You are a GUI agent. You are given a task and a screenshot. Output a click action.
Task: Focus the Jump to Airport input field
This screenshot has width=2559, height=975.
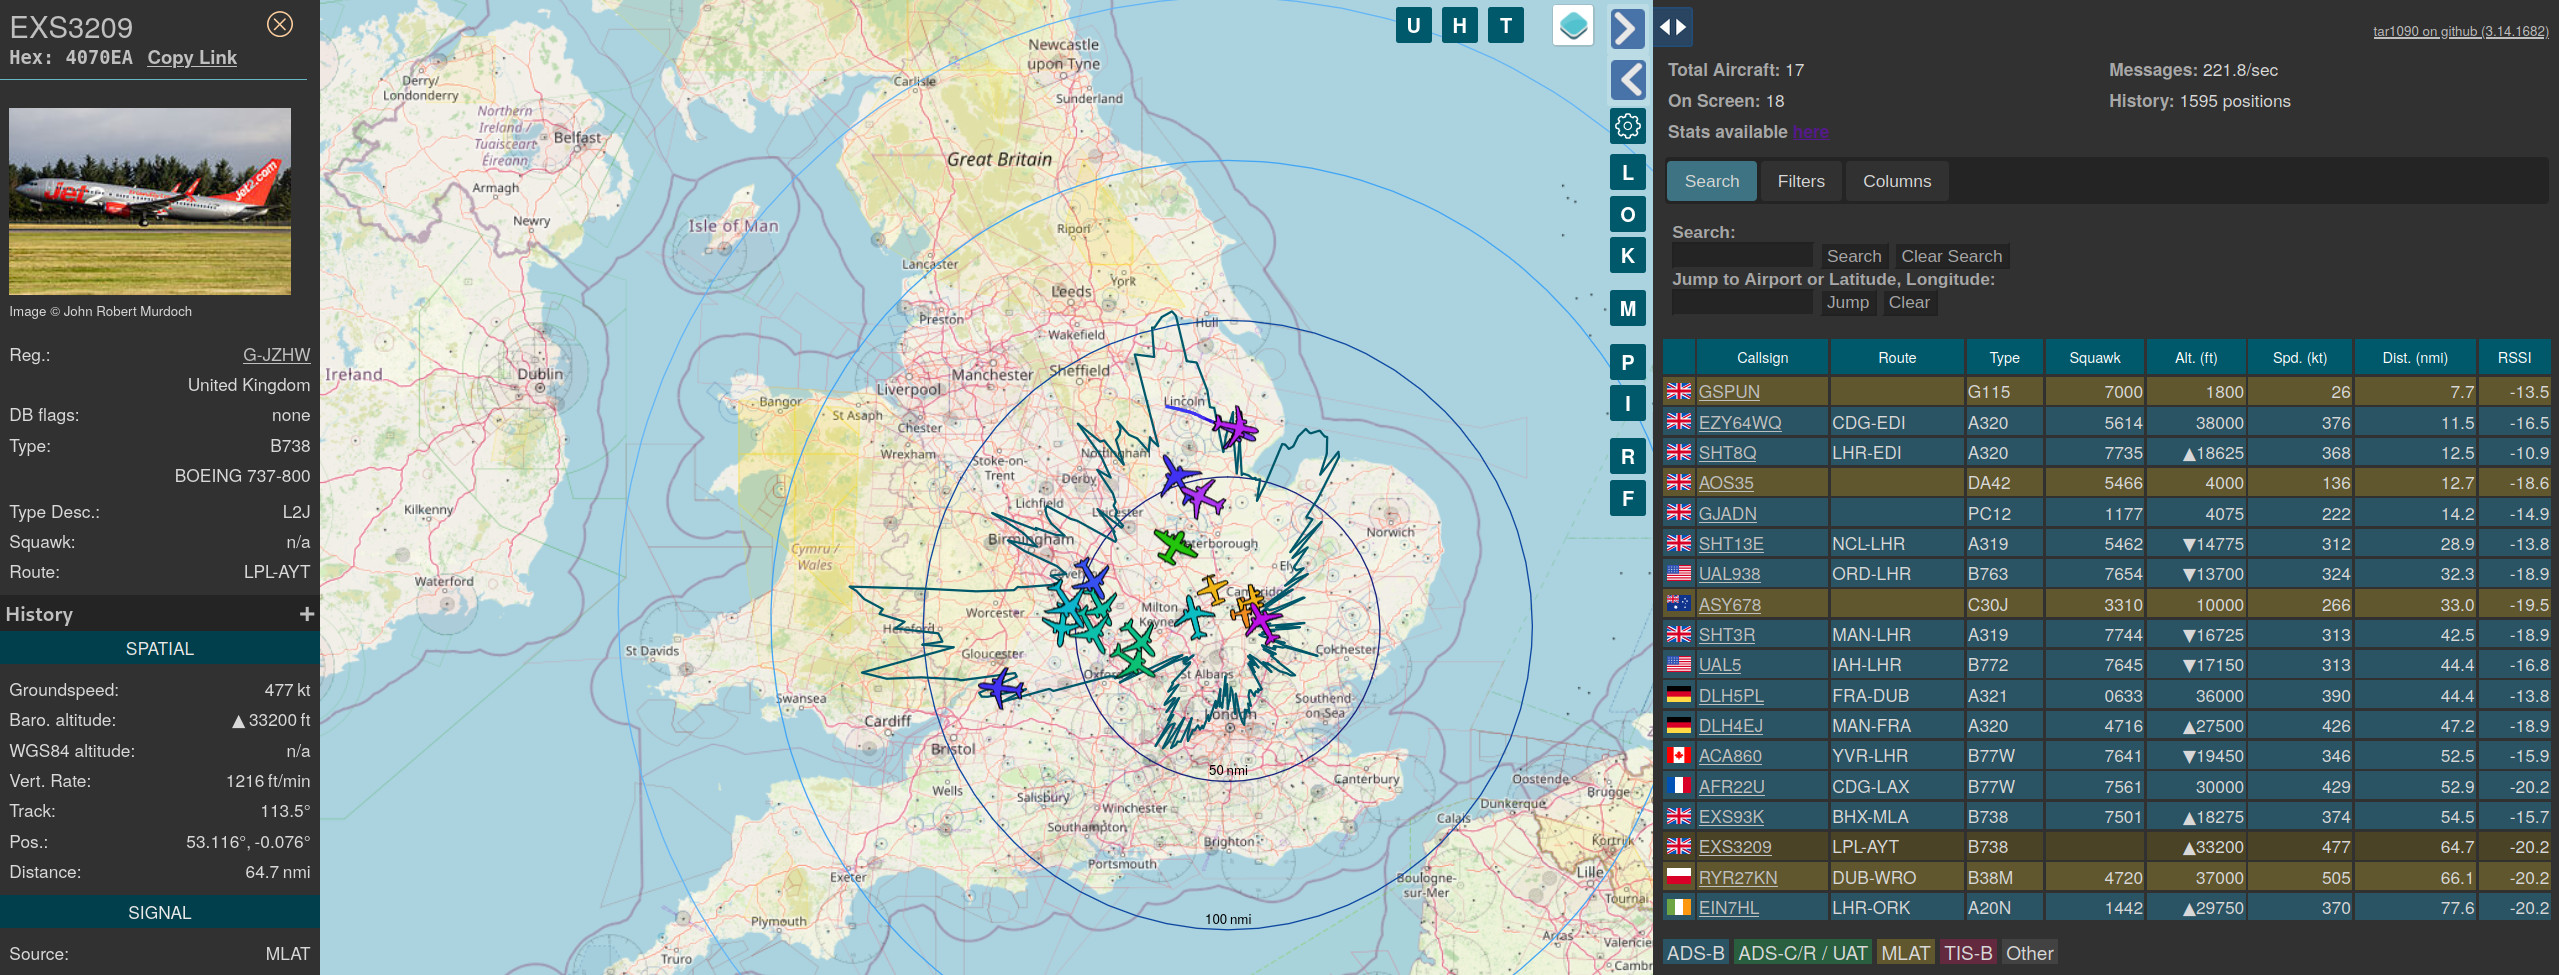coord(1741,302)
